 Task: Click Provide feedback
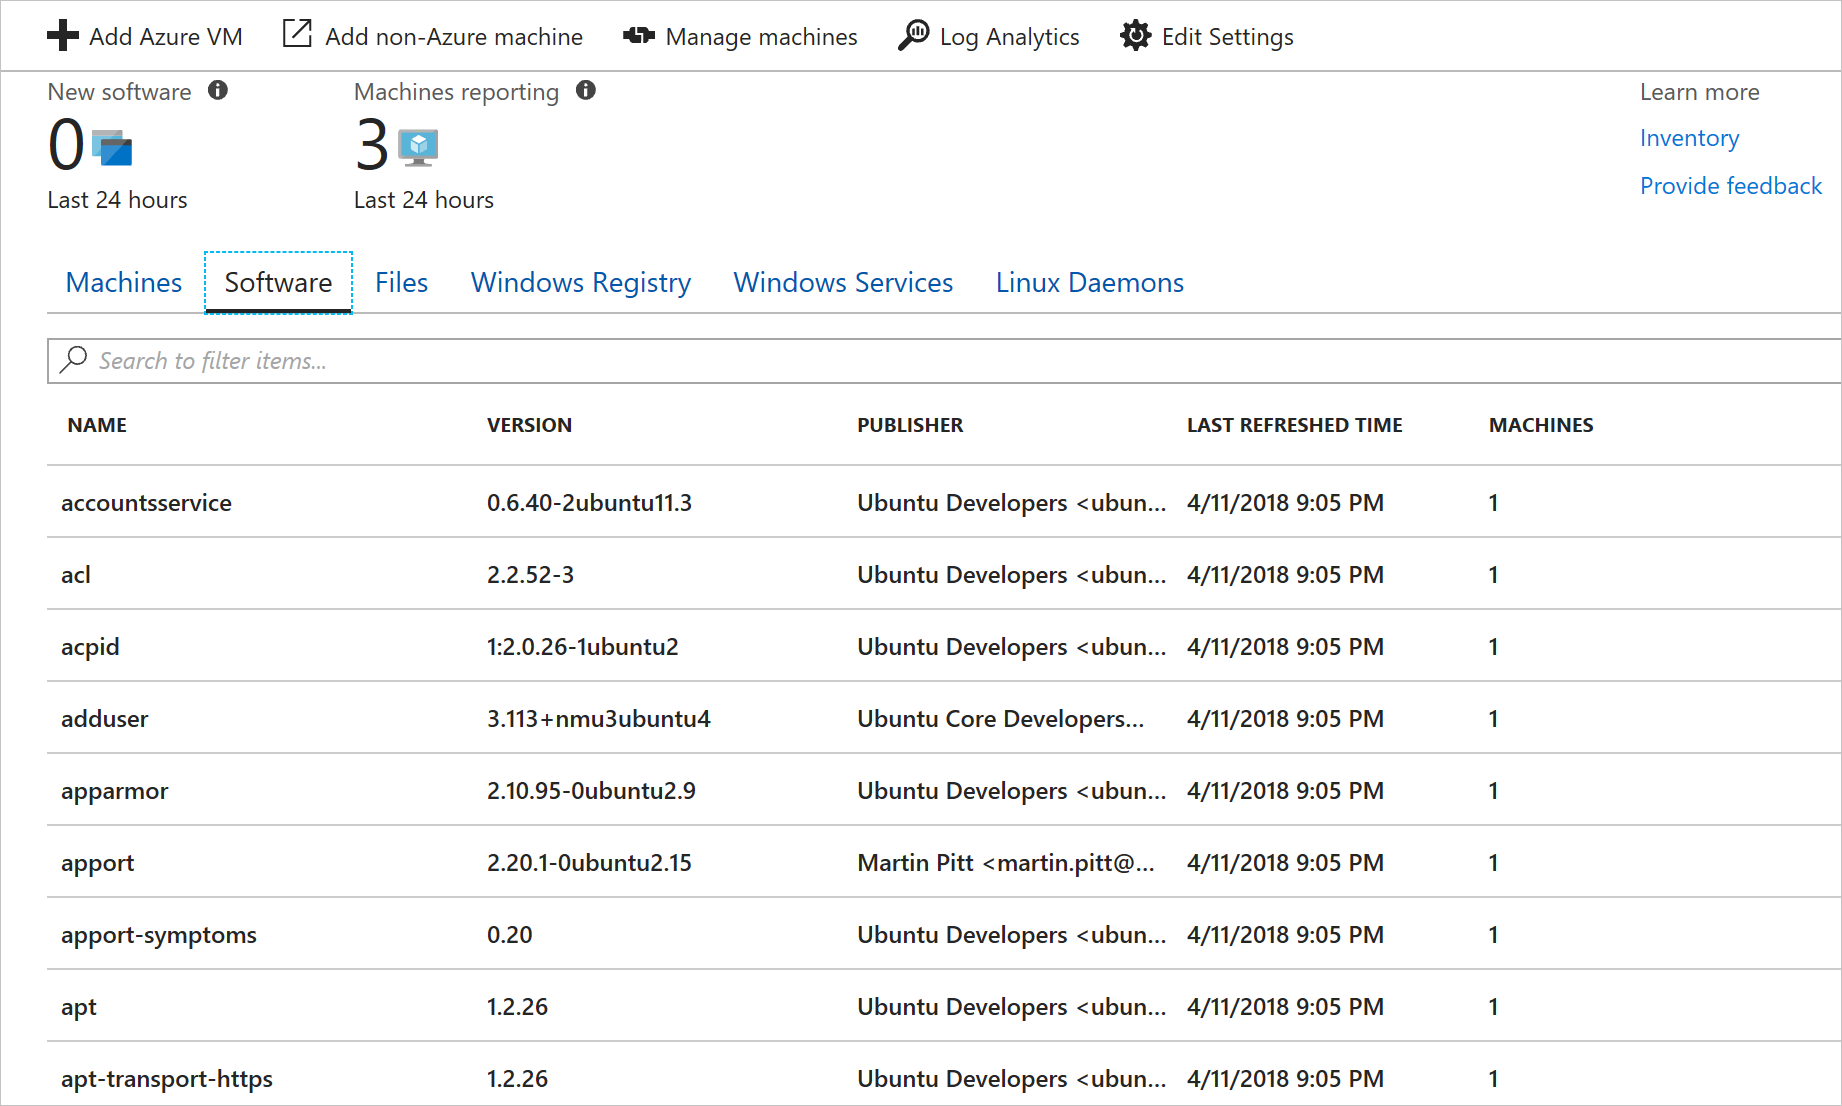tap(1730, 185)
